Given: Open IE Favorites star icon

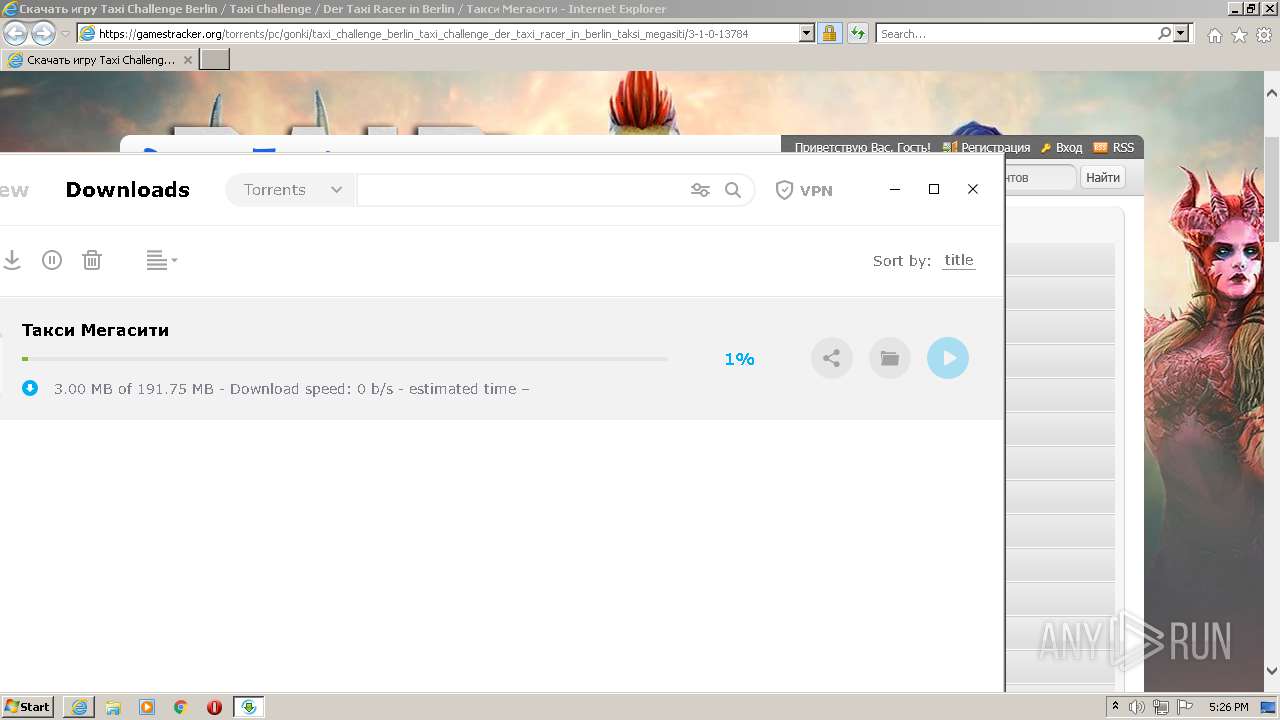Looking at the screenshot, I should tap(1239, 35).
